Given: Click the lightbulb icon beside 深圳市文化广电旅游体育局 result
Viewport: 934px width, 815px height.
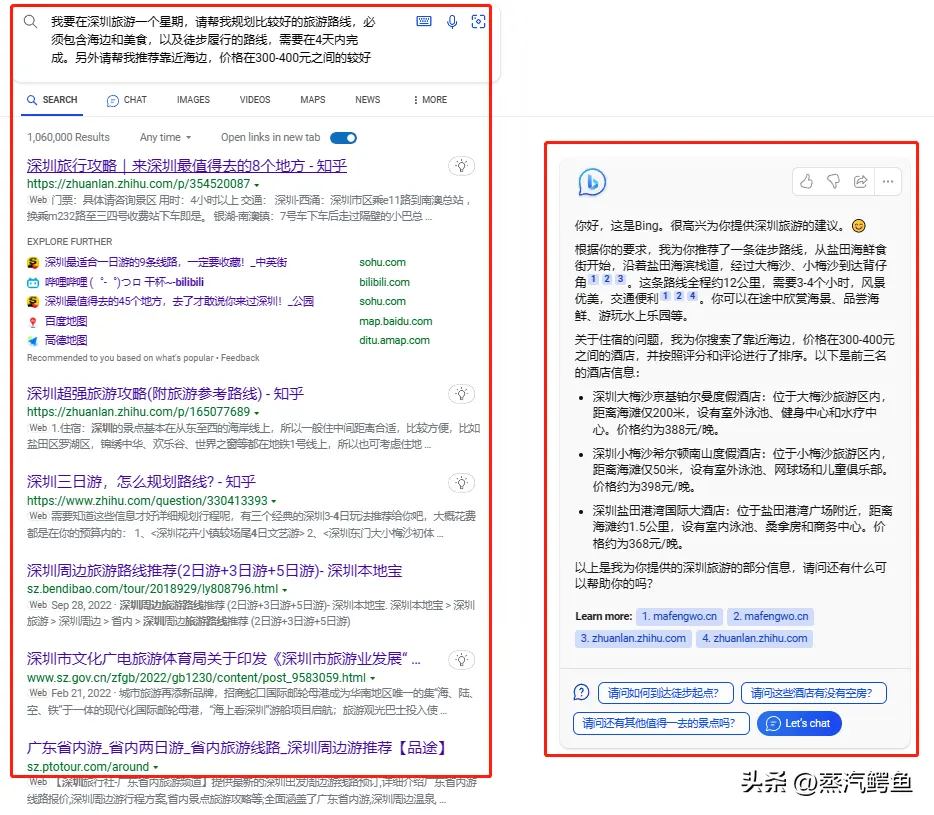Looking at the screenshot, I should pyautogui.click(x=462, y=660).
